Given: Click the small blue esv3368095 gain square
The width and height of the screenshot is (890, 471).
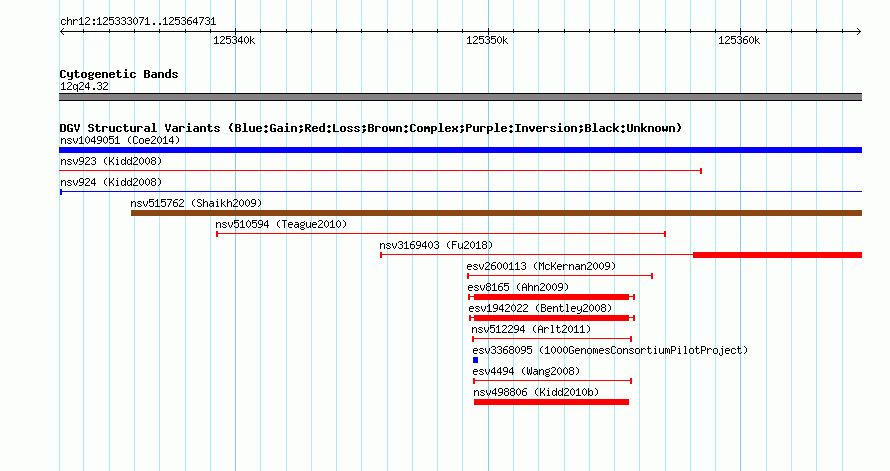Looking at the screenshot, I should coord(476,360).
